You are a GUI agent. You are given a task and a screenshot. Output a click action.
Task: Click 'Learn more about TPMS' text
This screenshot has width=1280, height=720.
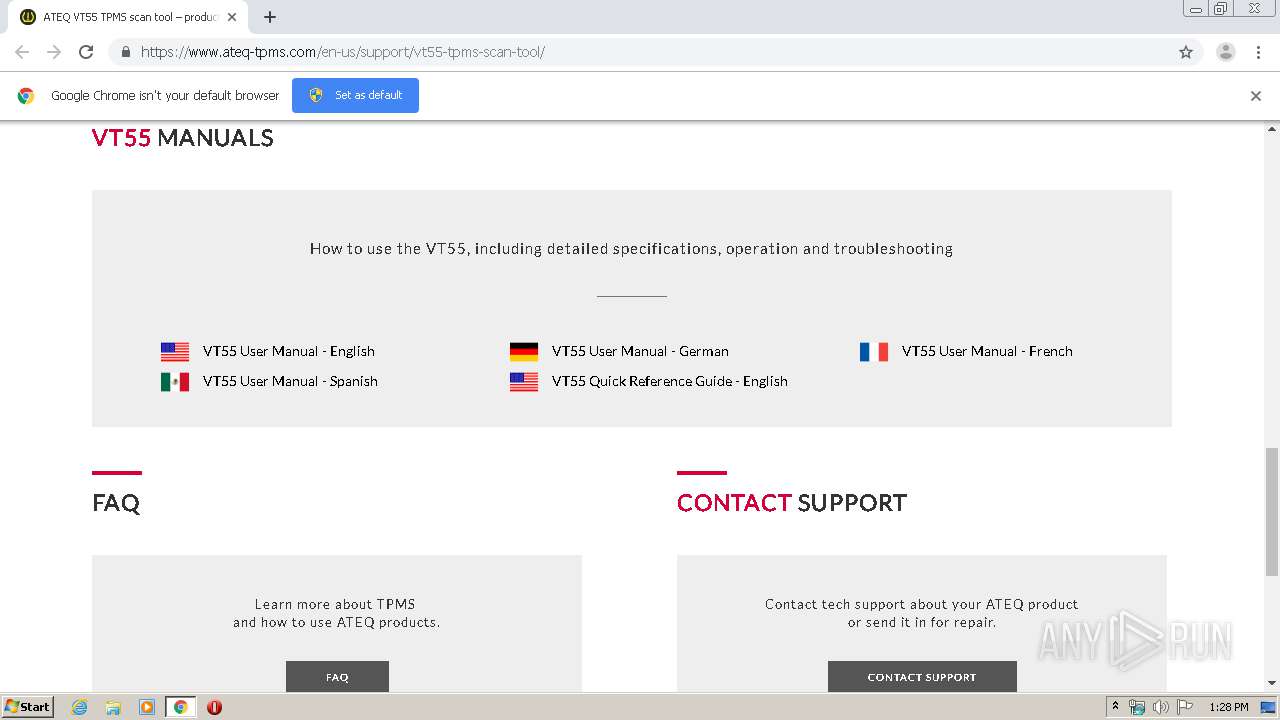(x=335, y=604)
